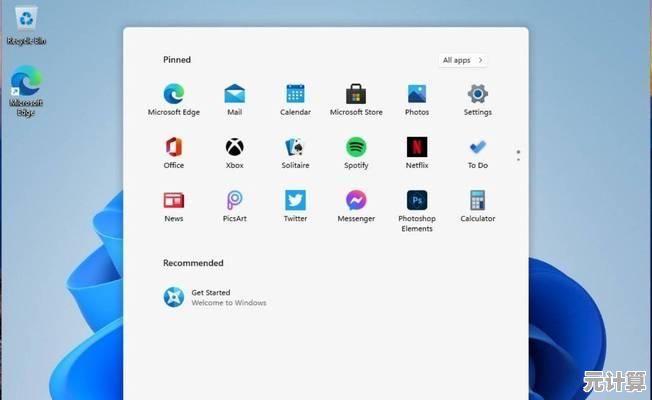Launch the Photos app
The height and width of the screenshot is (400, 652).
(417, 95)
